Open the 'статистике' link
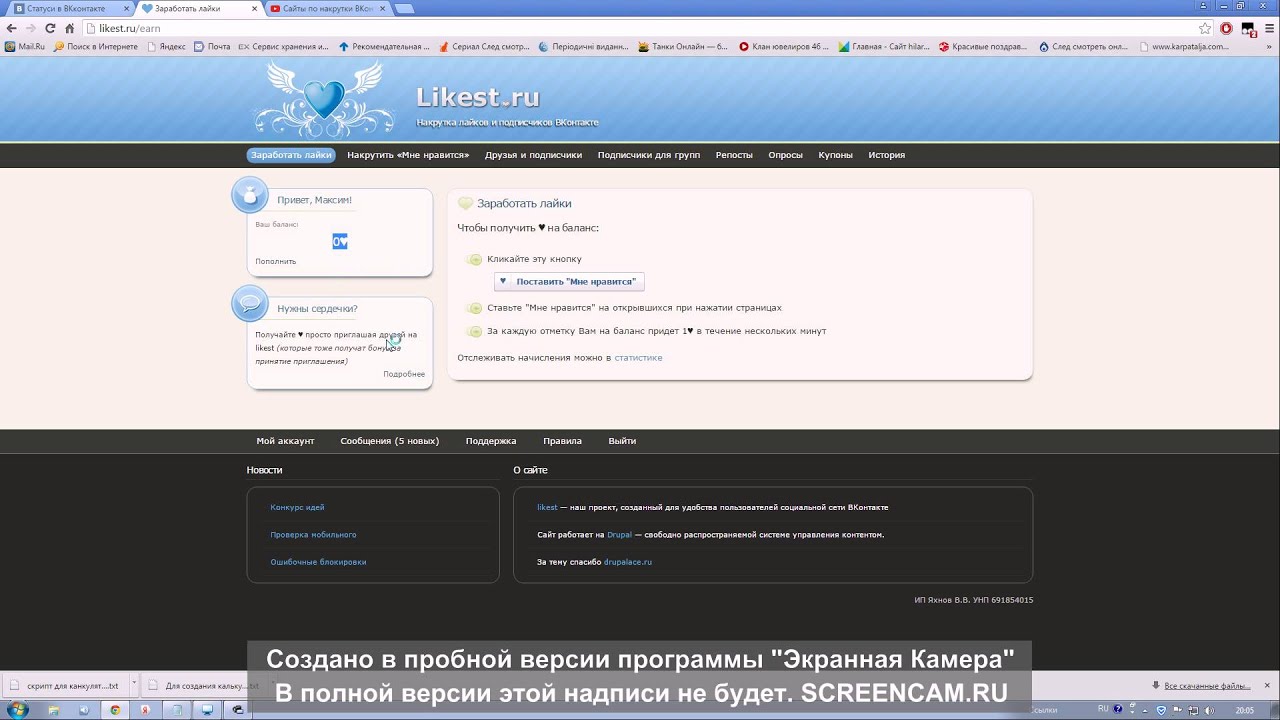Image resolution: width=1280 pixels, height=720 pixels. point(638,357)
